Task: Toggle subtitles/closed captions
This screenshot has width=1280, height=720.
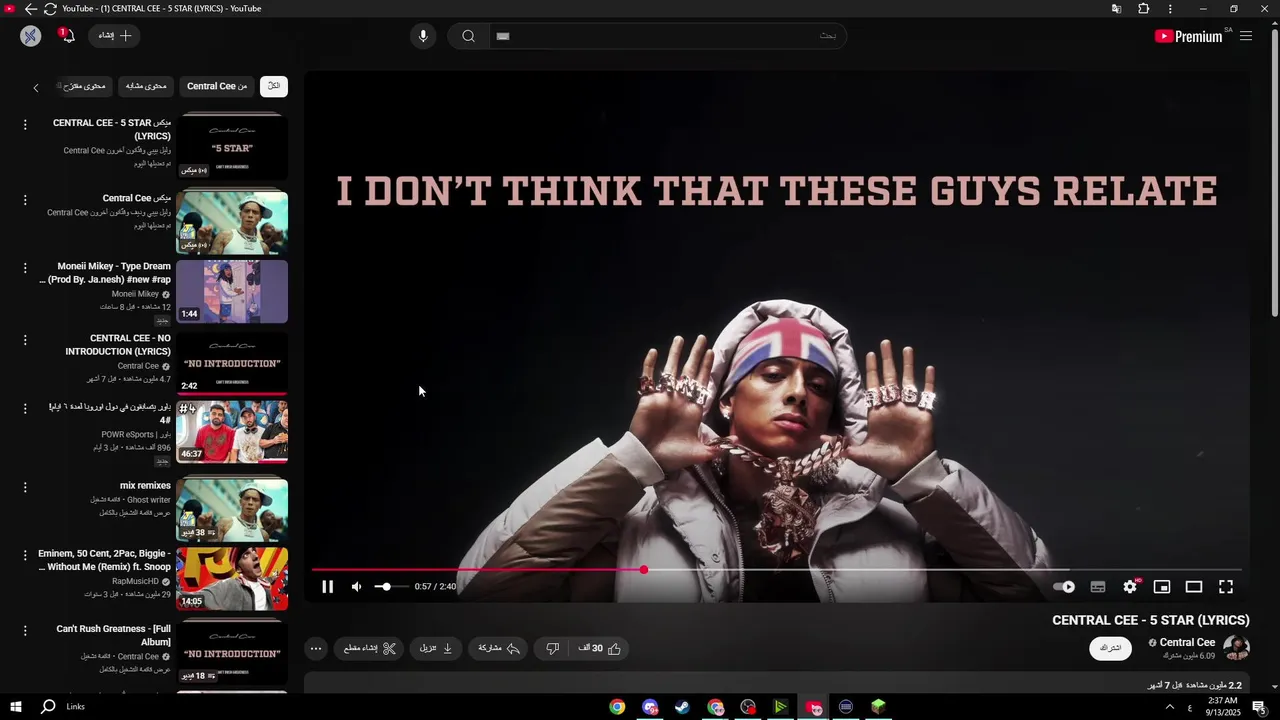Action: (1098, 587)
